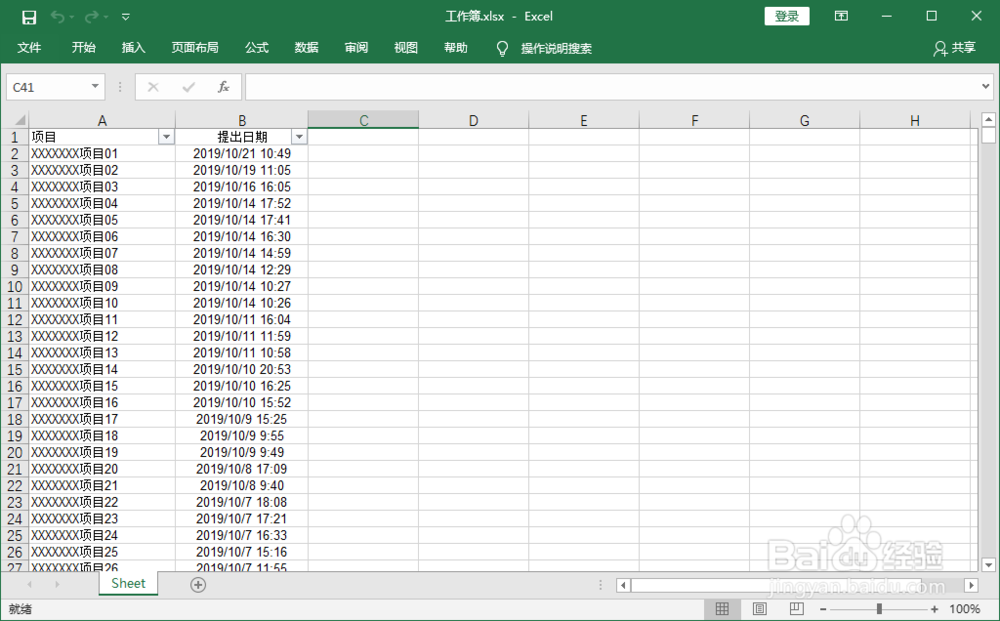Switch to the 公式 tab
This screenshot has width=1000, height=621.
coord(256,48)
